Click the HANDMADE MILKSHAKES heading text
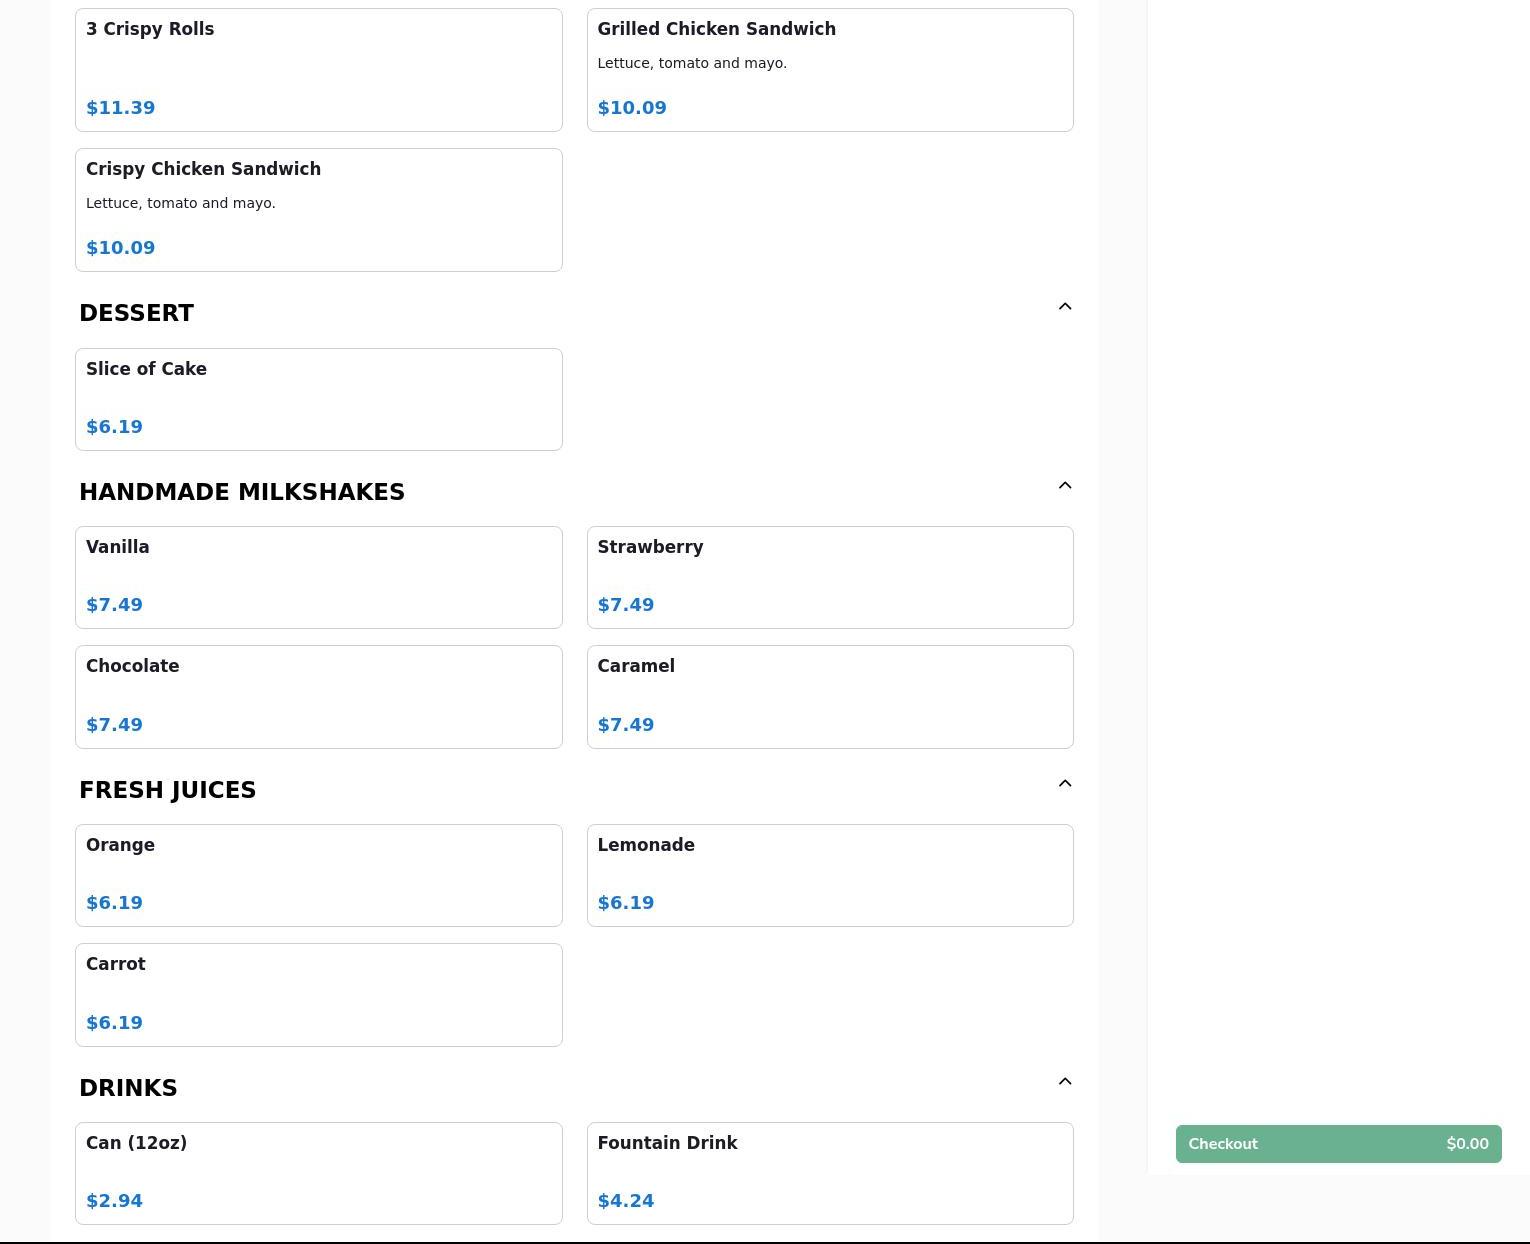This screenshot has width=1530, height=1244. tap(242, 492)
